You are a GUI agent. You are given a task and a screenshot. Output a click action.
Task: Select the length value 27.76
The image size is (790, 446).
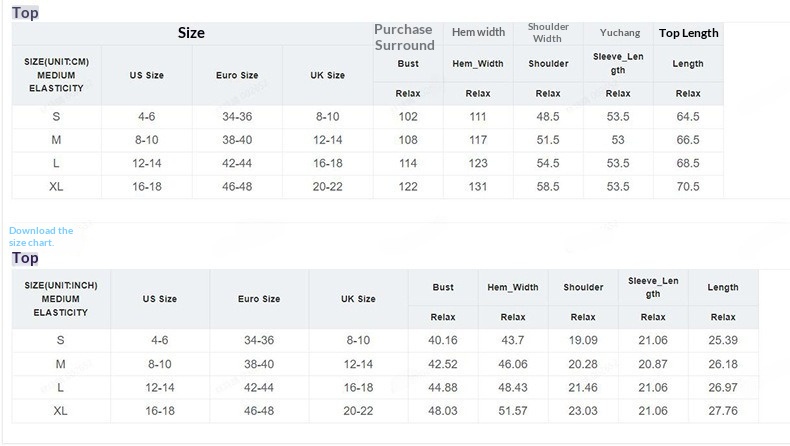tap(723, 411)
